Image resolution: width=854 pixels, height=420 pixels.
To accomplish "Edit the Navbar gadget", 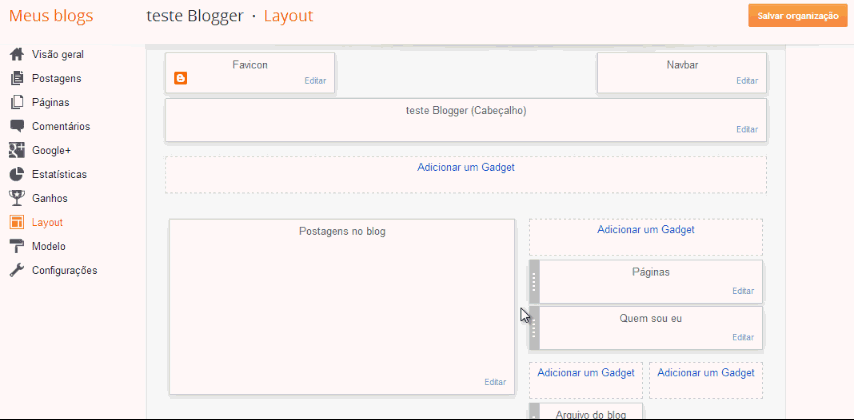I will point(747,81).
